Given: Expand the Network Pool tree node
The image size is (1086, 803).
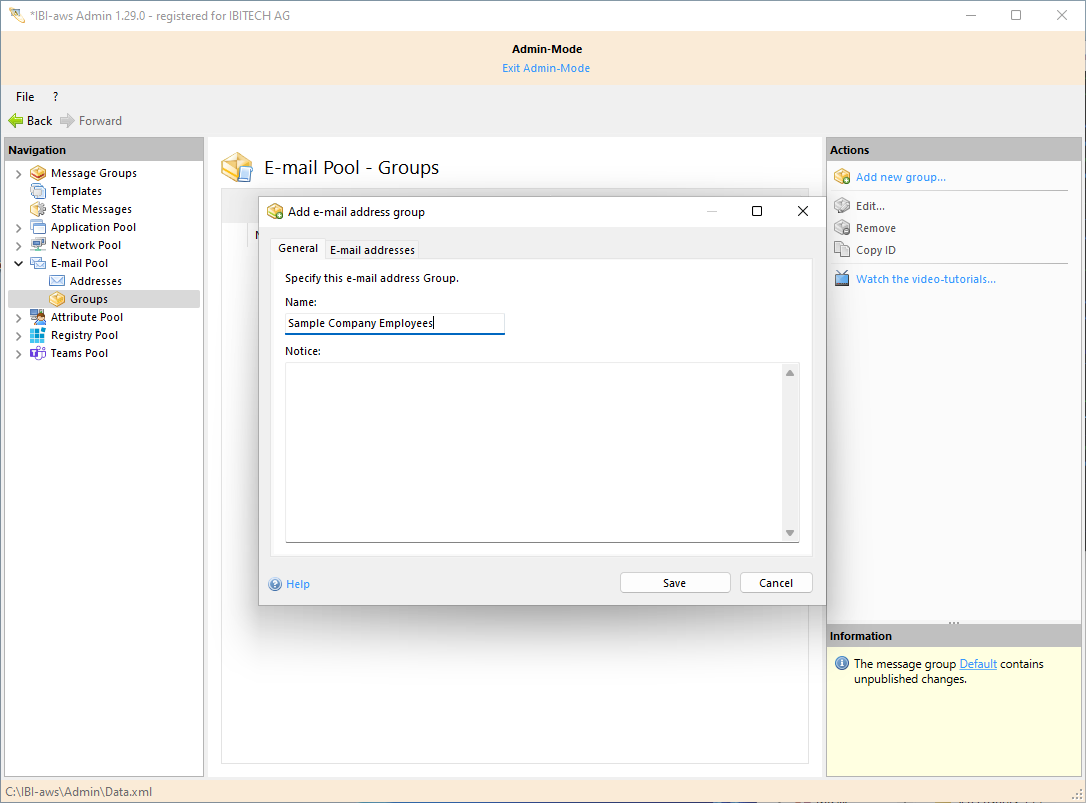Looking at the screenshot, I should pyautogui.click(x=18, y=245).
